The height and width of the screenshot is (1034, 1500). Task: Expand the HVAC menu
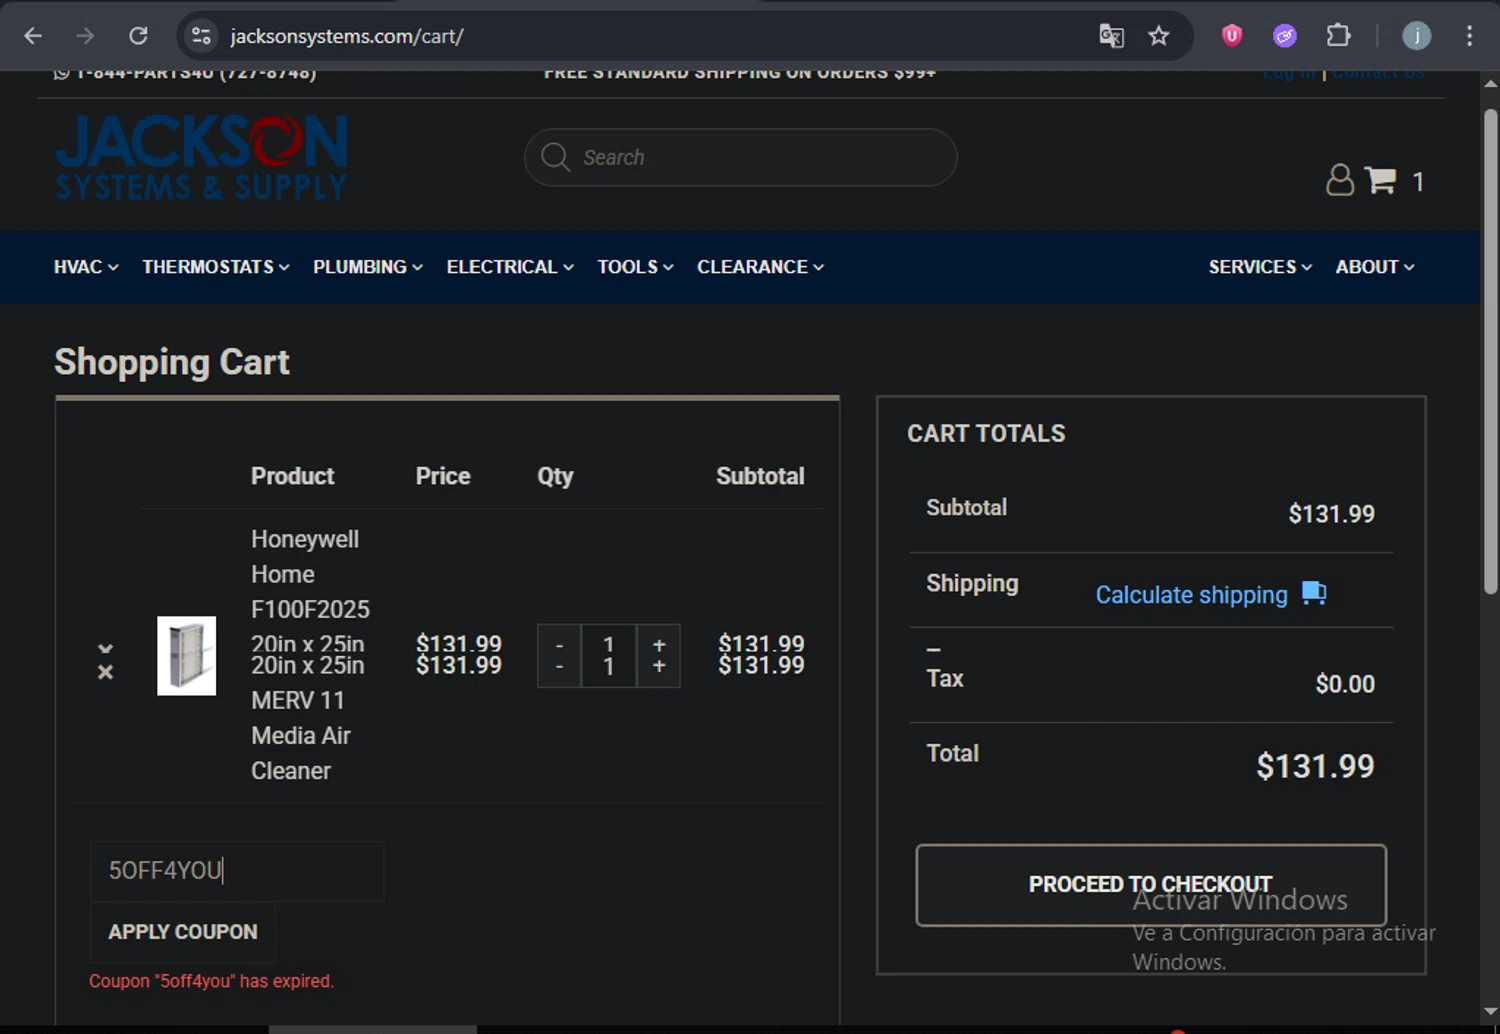[x=86, y=267]
